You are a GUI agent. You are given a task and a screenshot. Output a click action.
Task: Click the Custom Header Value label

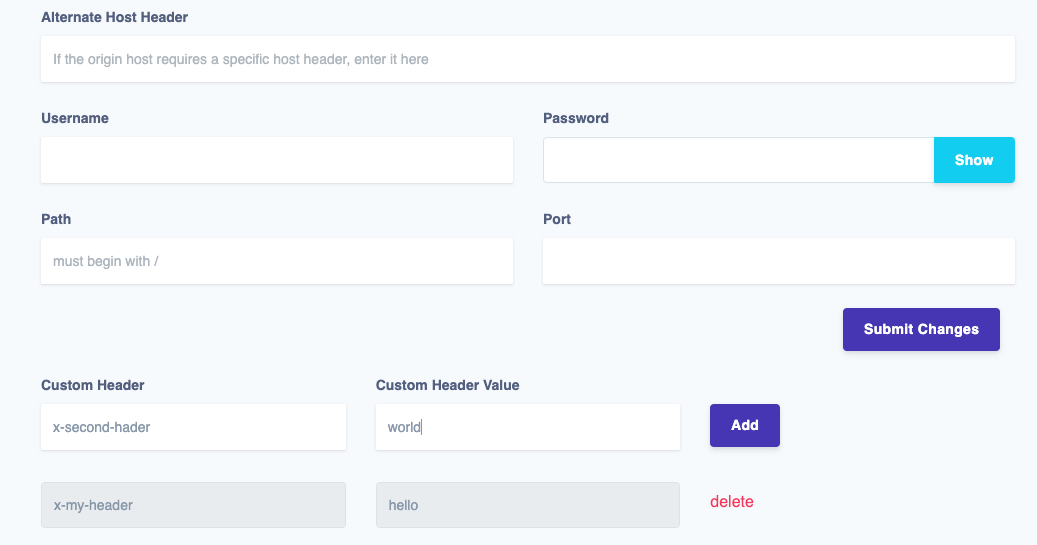[447, 385]
